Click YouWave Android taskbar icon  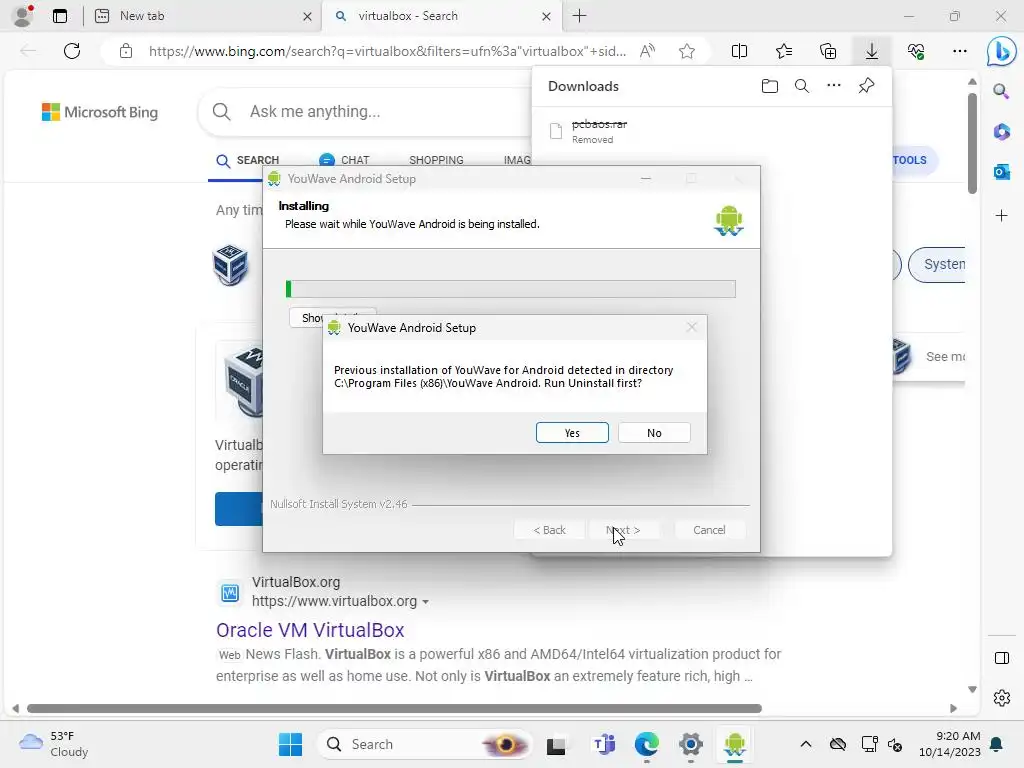click(735, 744)
